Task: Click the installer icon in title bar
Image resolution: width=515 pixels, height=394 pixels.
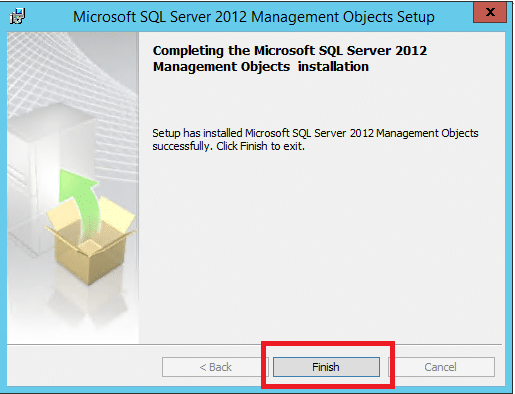Action: coord(17,16)
